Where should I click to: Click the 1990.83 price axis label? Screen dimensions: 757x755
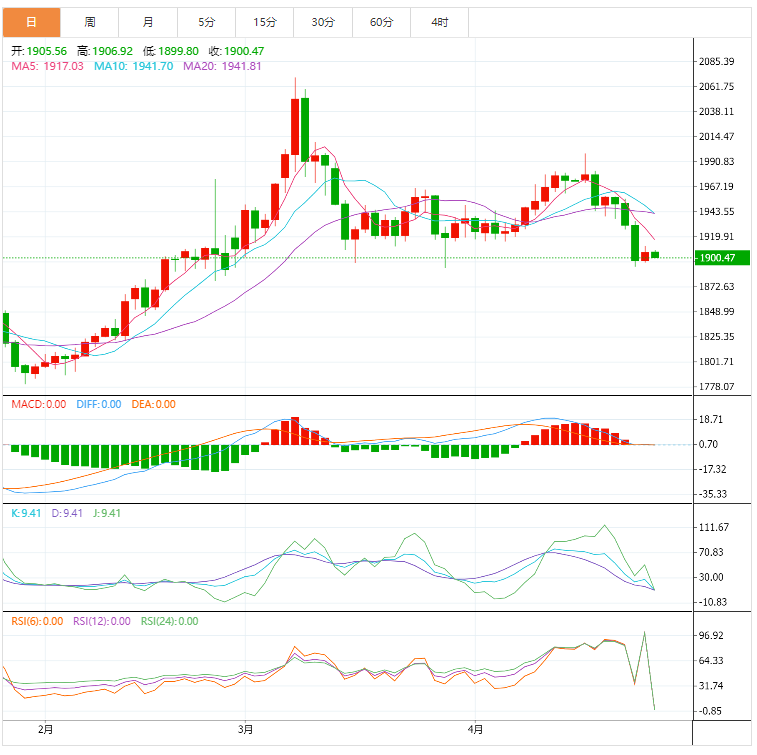click(x=716, y=162)
